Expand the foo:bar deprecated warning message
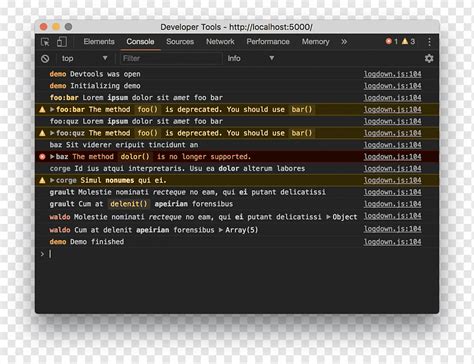474x364 pixels. [x=52, y=109]
